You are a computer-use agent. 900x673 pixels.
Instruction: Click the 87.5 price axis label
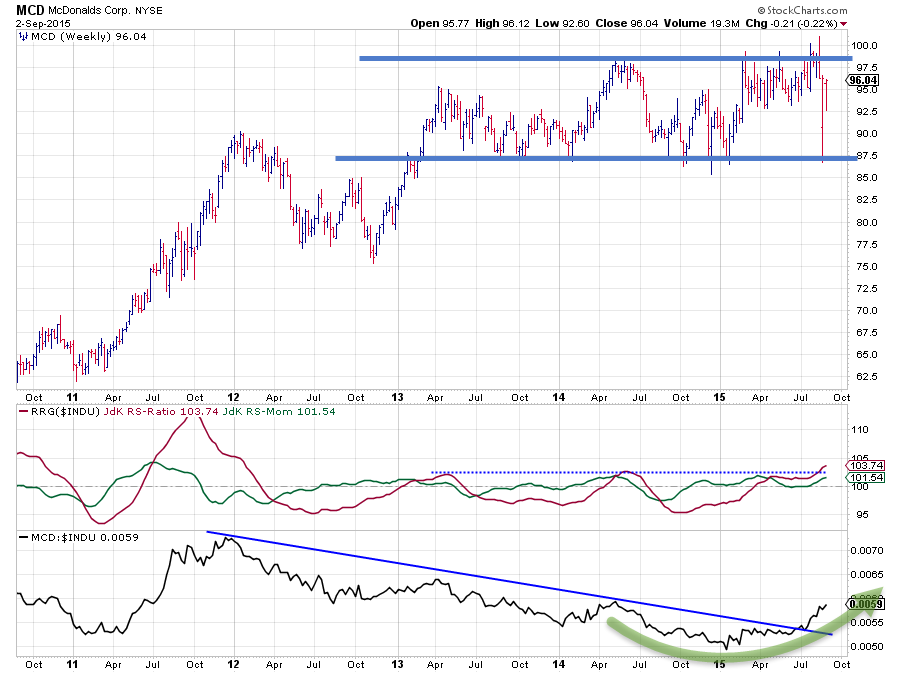coord(866,156)
